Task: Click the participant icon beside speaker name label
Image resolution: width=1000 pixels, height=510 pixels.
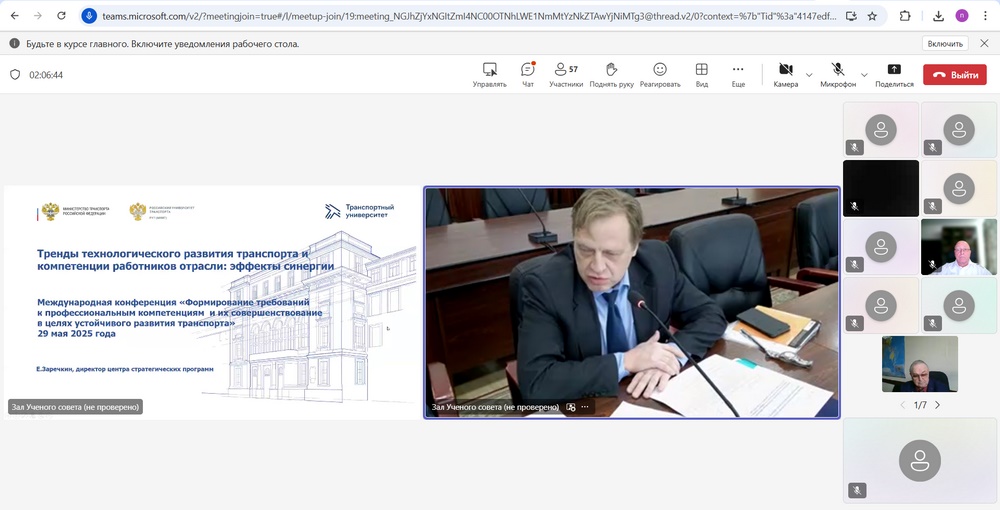Action: [x=571, y=407]
